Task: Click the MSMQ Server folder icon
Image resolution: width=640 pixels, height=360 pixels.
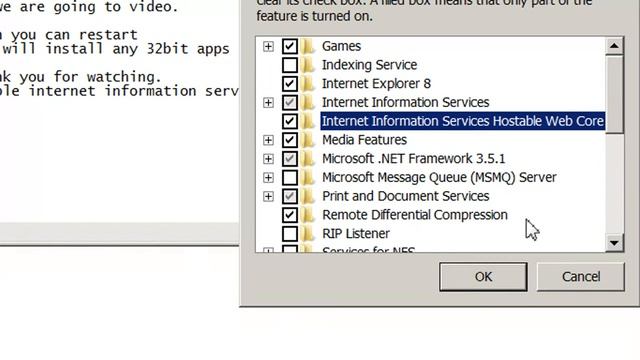Action: coord(308,178)
